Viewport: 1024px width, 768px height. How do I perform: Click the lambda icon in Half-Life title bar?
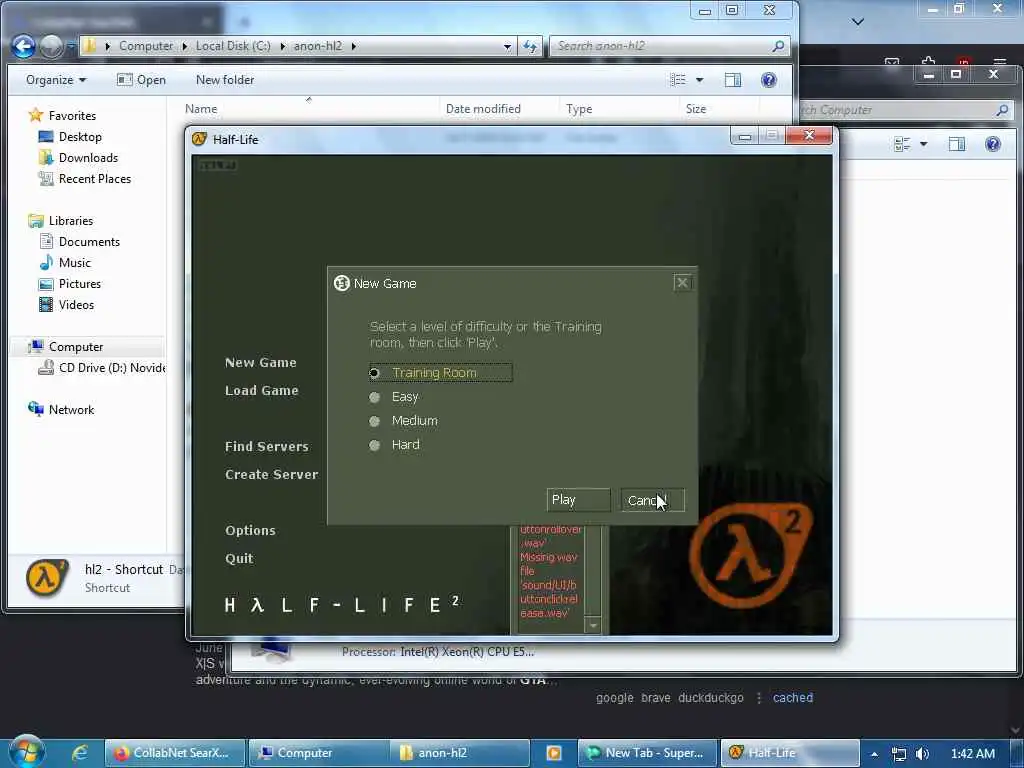click(x=200, y=139)
